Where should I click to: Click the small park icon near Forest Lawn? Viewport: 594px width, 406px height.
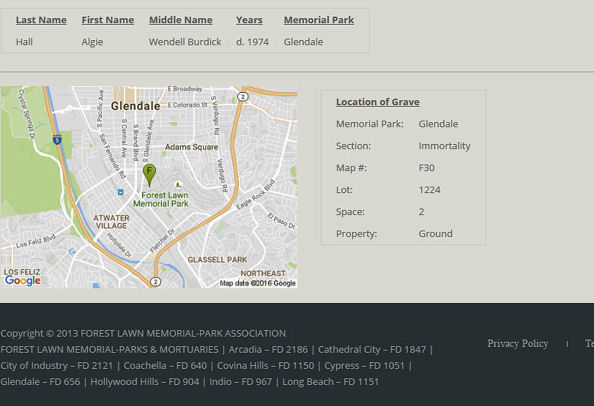click(178, 185)
